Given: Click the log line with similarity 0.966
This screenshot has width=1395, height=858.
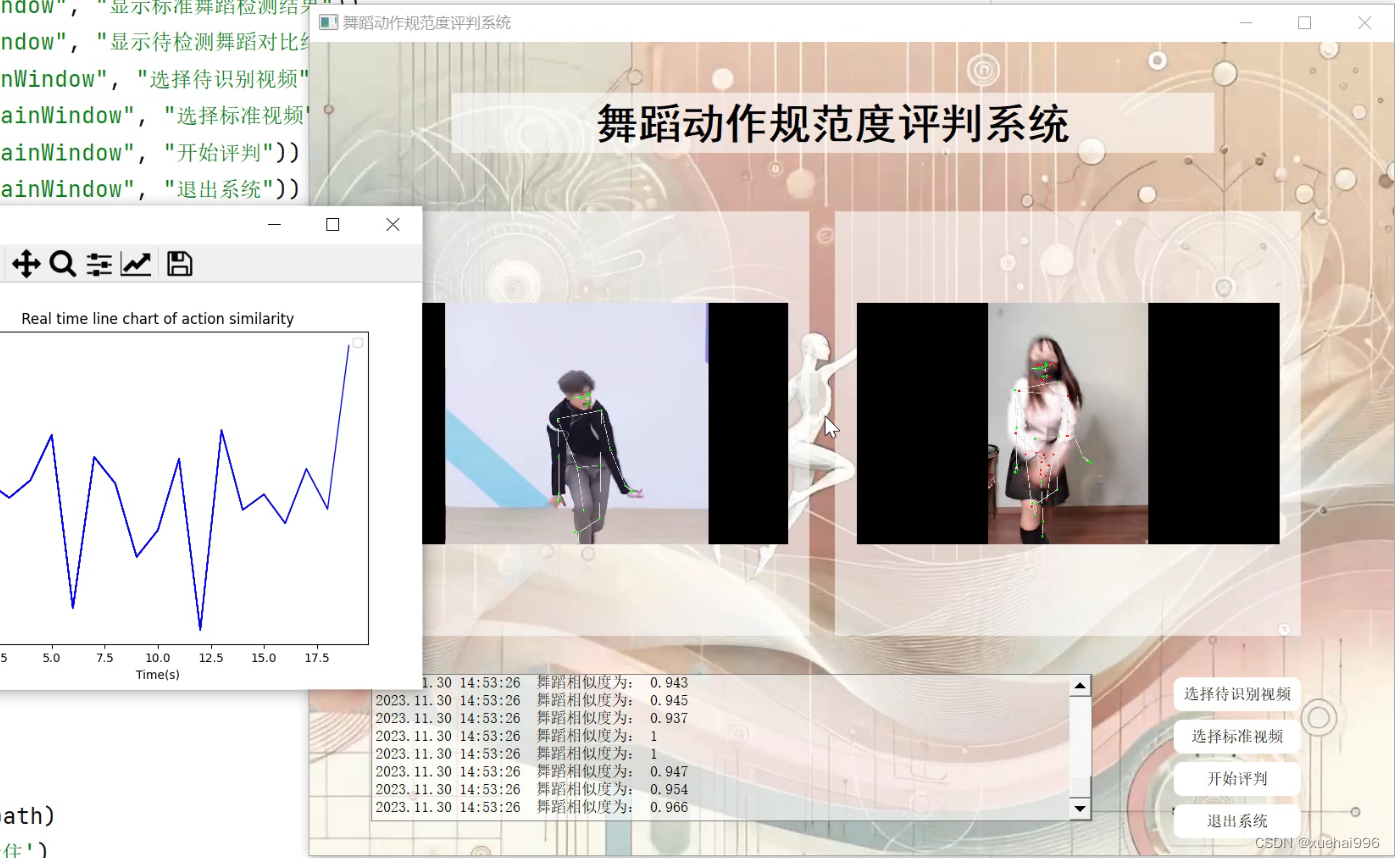Looking at the screenshot, I should (532, 807).
